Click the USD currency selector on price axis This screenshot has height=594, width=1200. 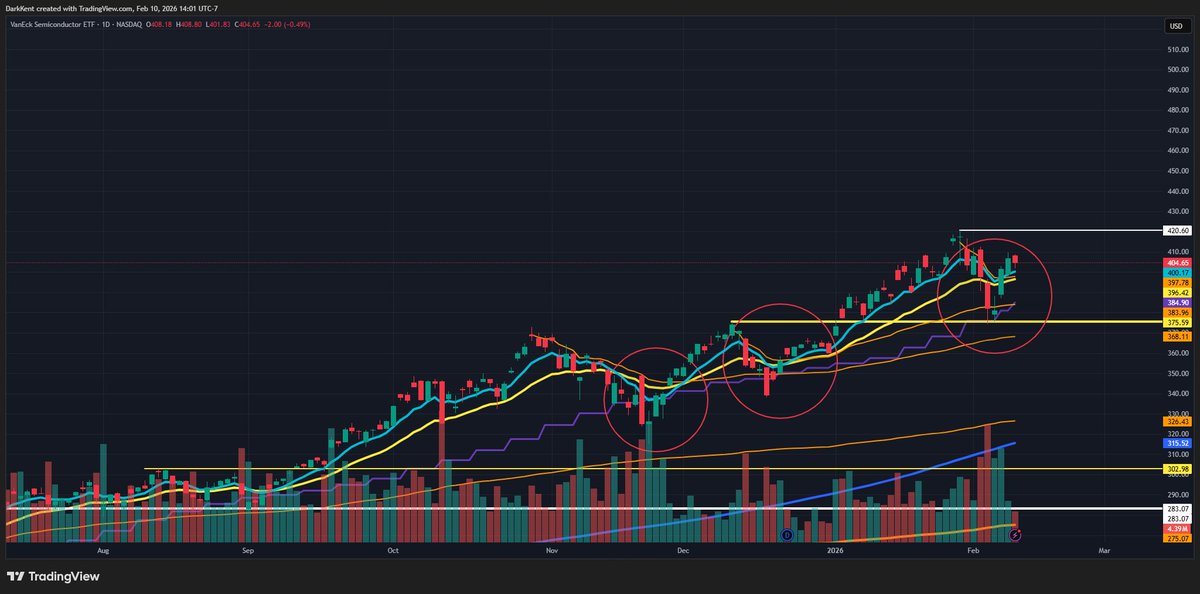1177,26
